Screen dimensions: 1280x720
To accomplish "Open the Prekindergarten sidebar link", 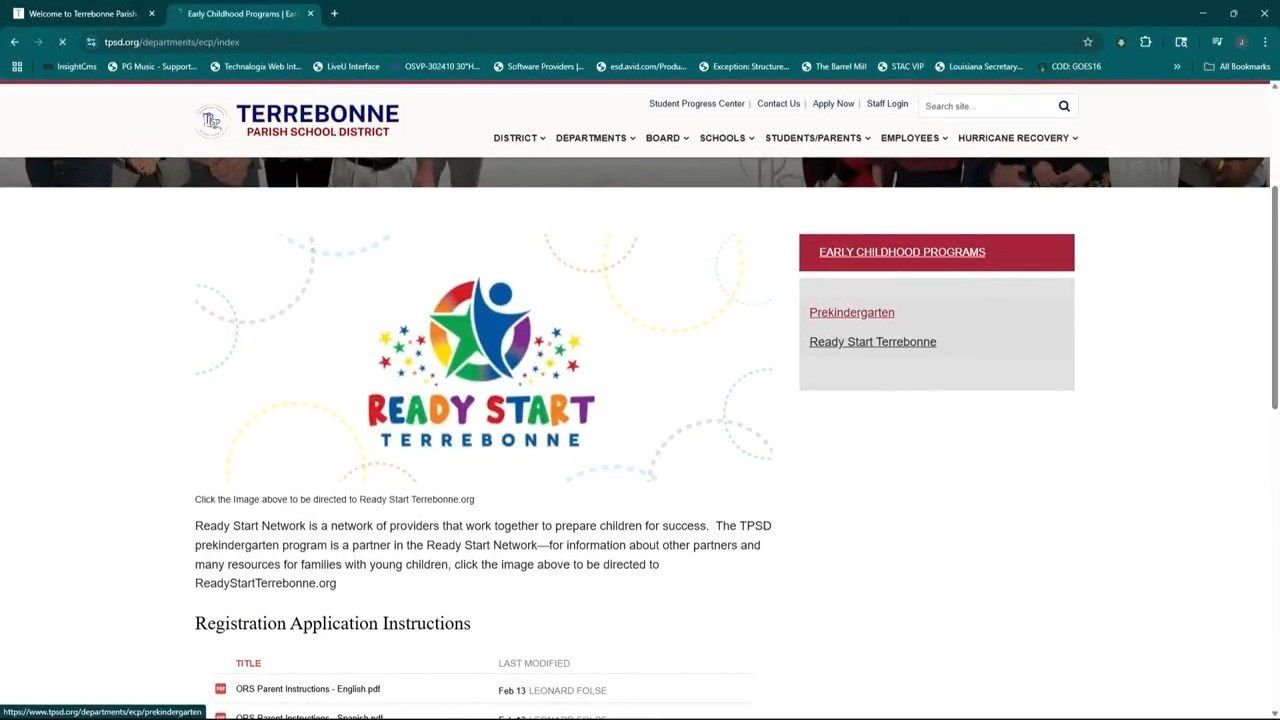I will (852, 313).
